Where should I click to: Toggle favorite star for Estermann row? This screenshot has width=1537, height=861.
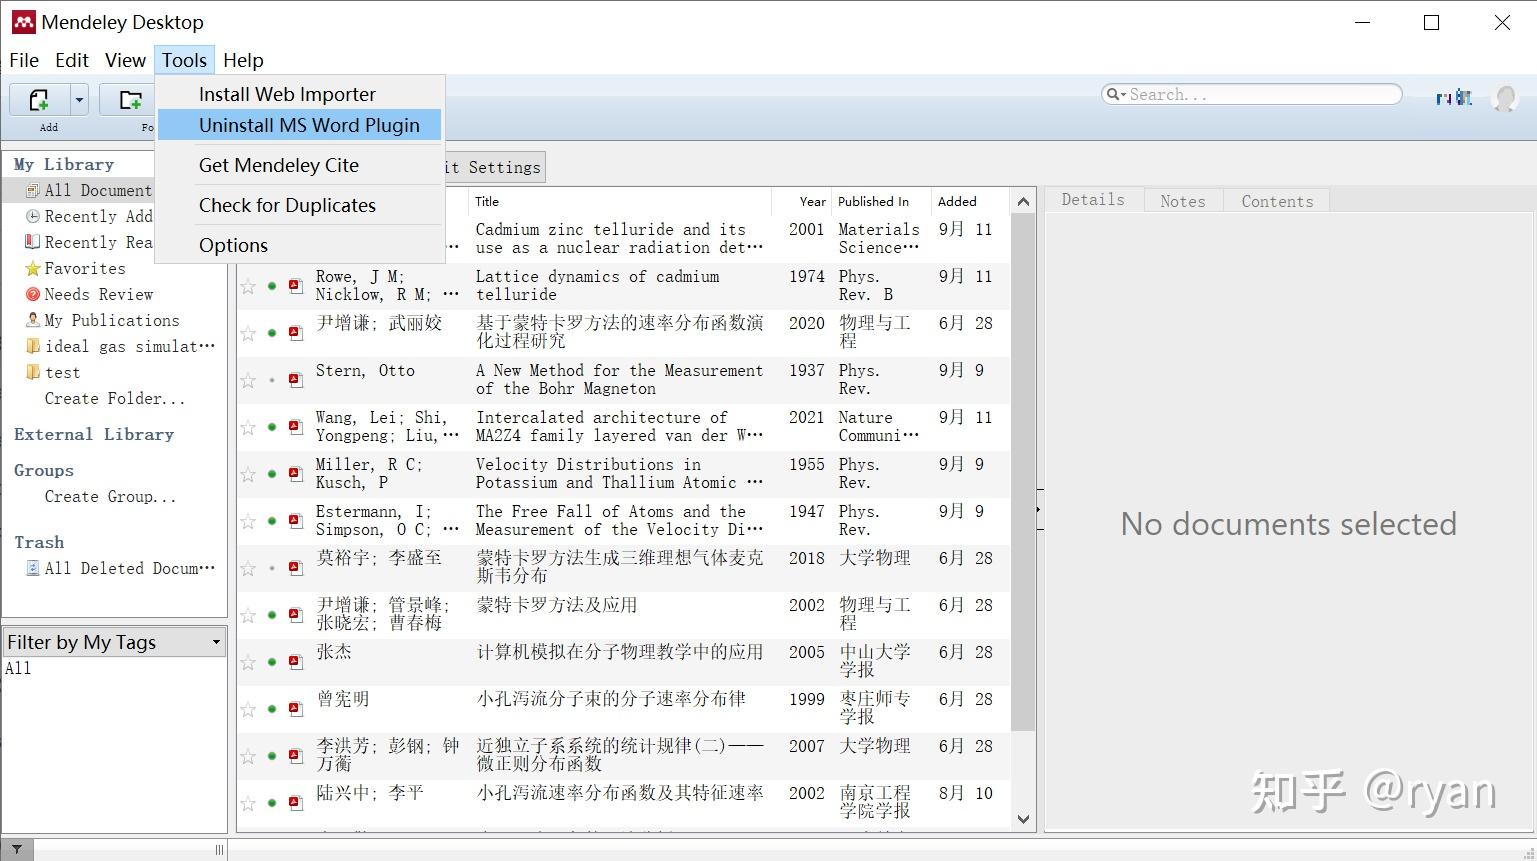(x=248, y=522)
